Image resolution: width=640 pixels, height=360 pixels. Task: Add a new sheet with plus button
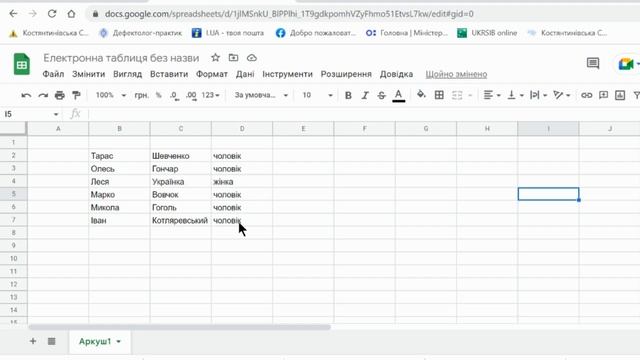[x=33, y=341]
